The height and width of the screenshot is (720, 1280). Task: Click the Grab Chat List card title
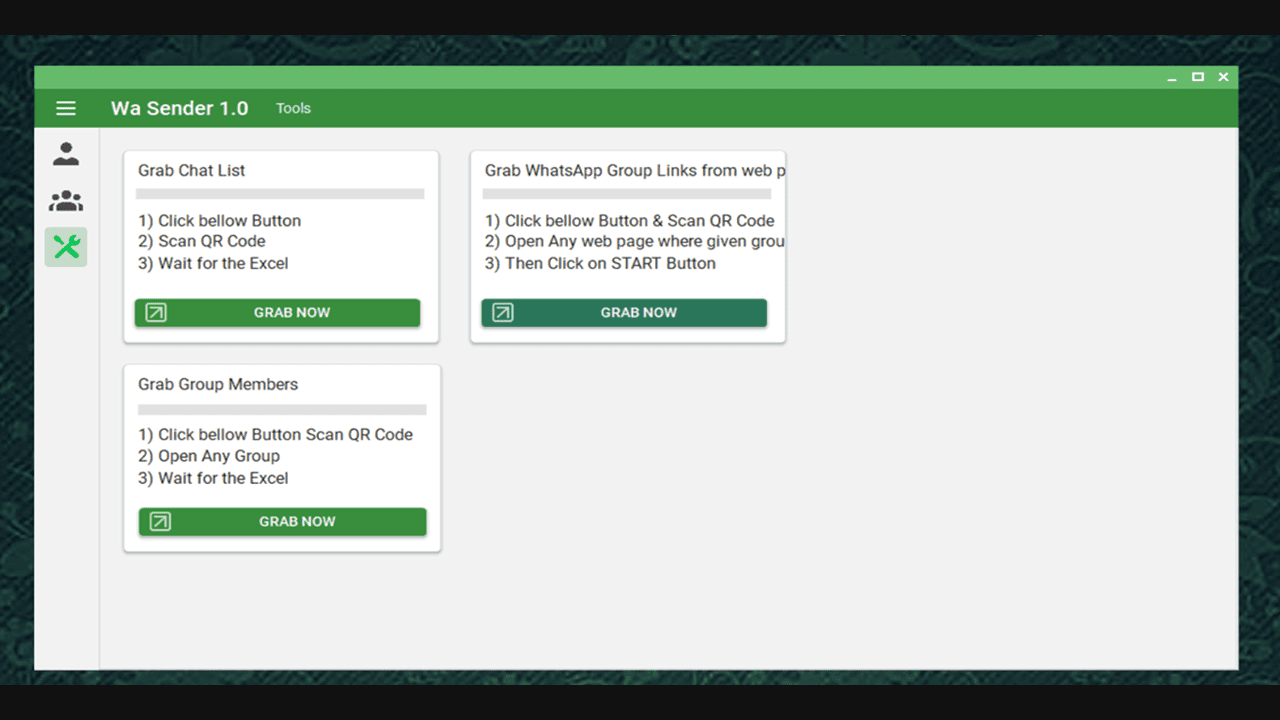click(x=191, y=171)
